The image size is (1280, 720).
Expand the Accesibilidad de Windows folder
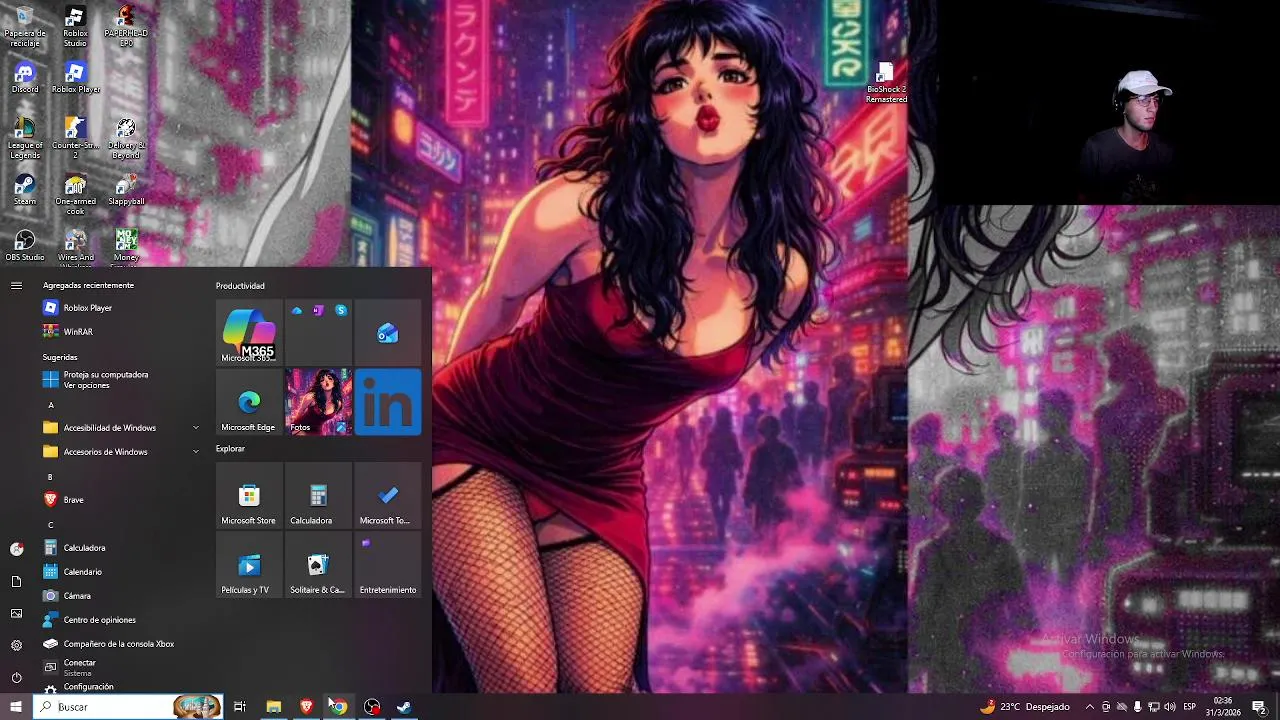120,427
